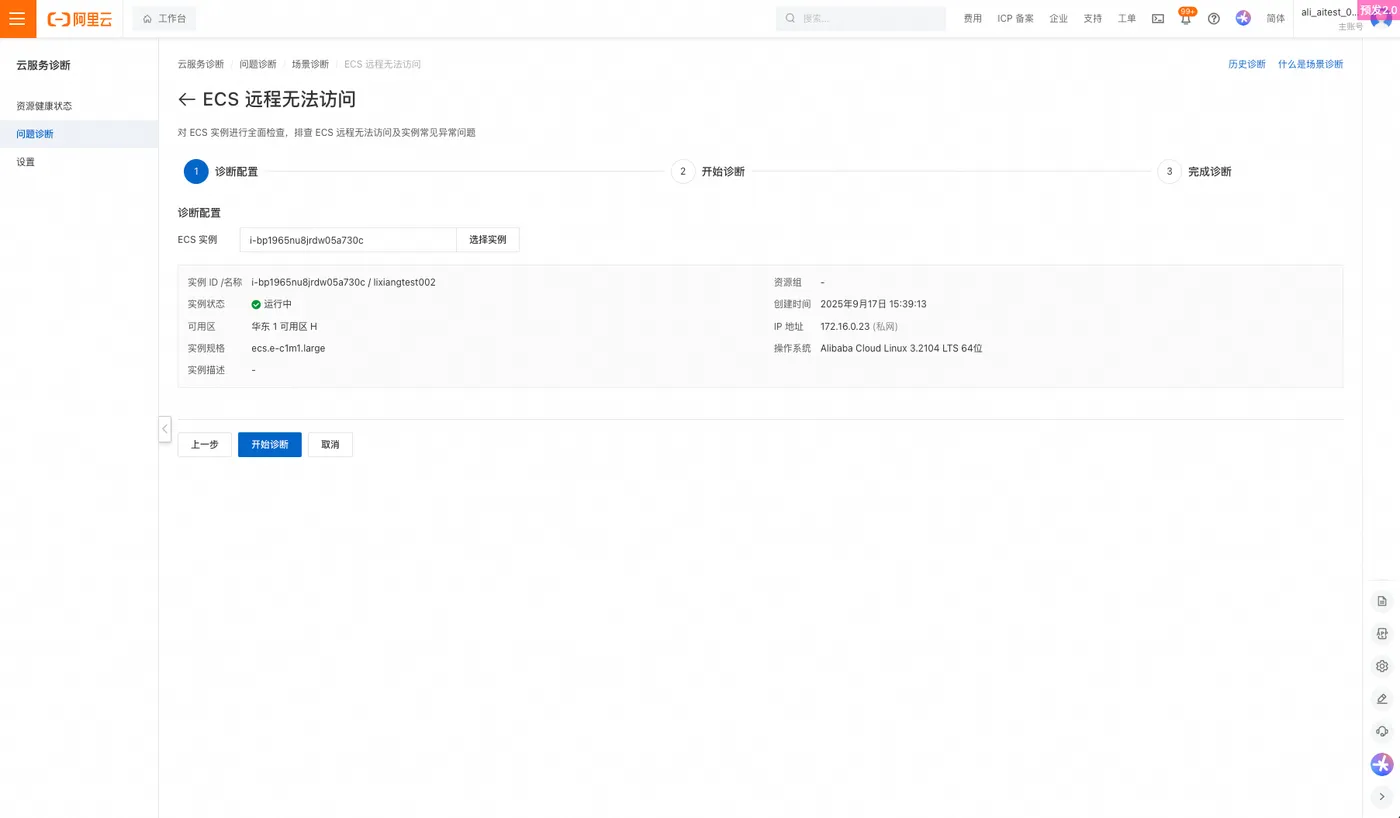Image resolution: width=1400 pixels, height=818 pixels.
Task: Open 设置 in sidebar
Action: (x=79, y=162)
